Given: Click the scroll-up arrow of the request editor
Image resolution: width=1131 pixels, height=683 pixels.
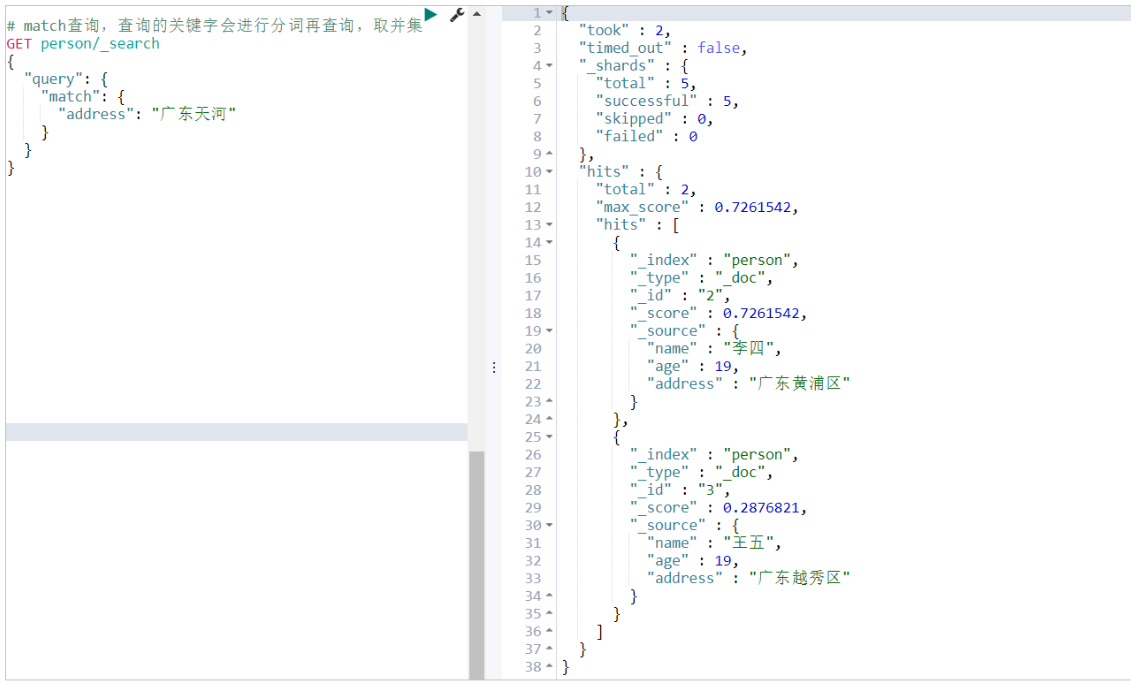Looking at the screenshot, I should [477, 14].
